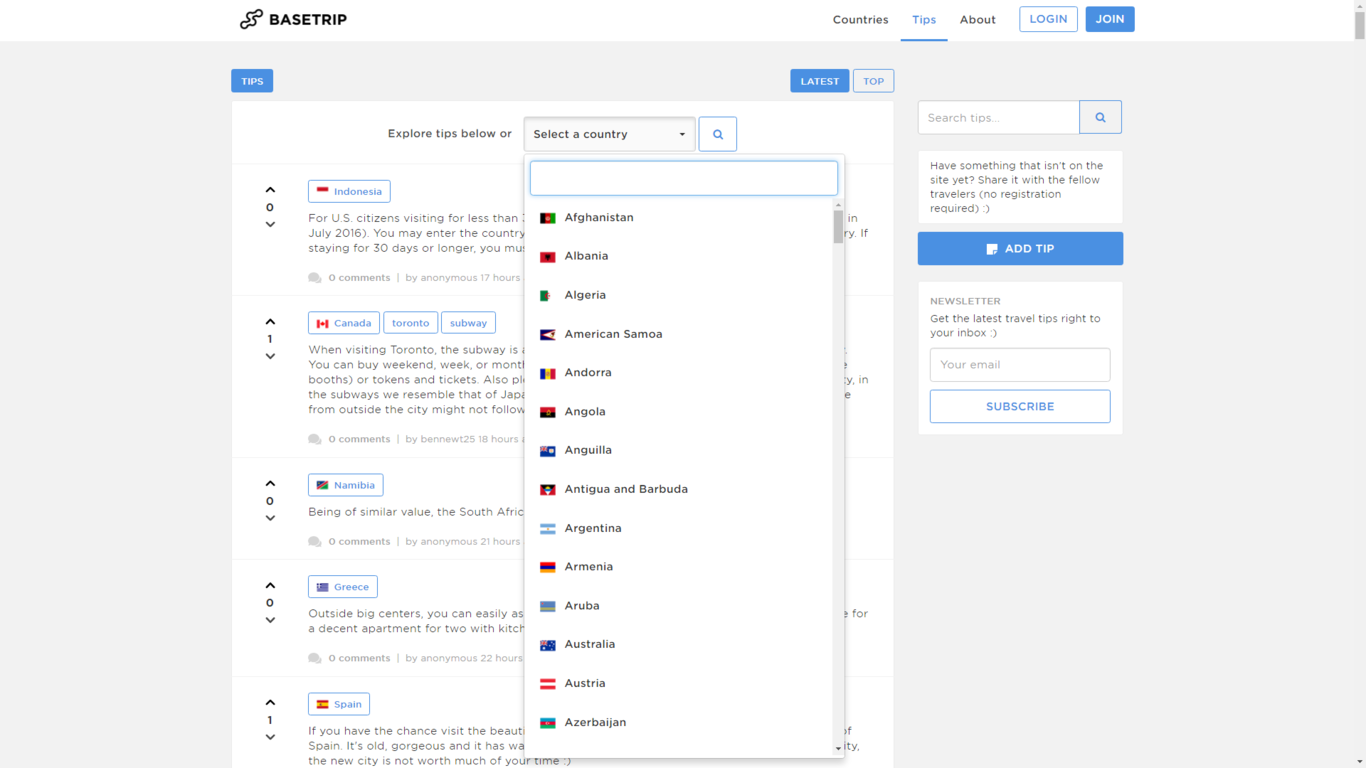1366x768 pixels.
Task: Collapse the Select a country dropdown
Action: (x=609, y=134)
